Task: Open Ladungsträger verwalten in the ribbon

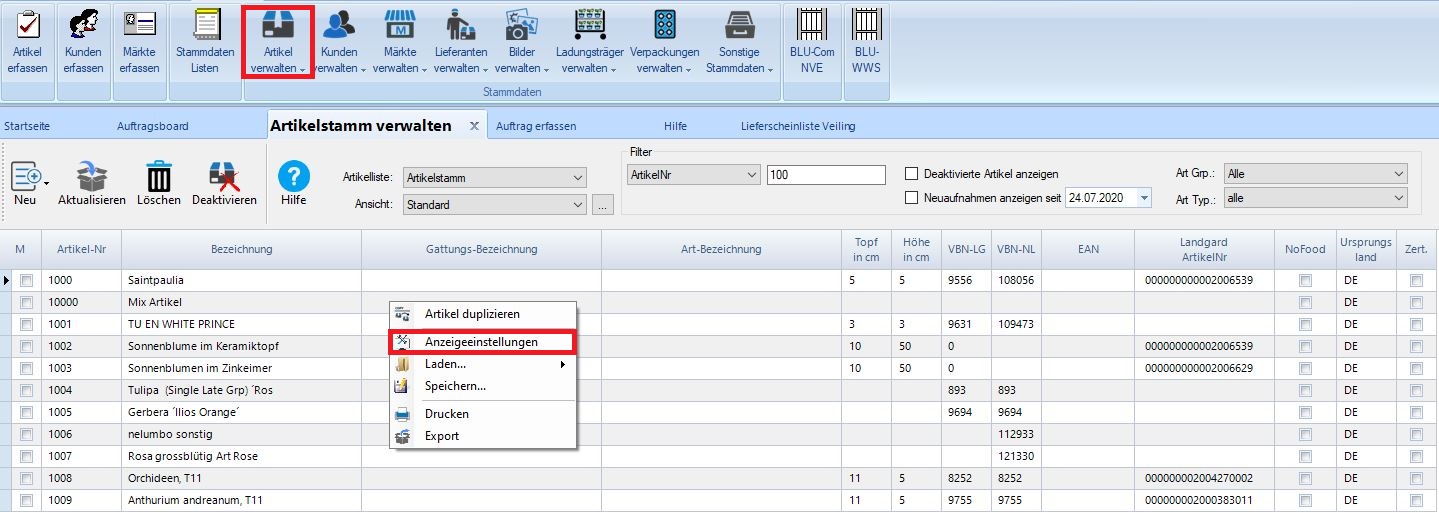Action: pyautogui.click(x=592, y=25)
